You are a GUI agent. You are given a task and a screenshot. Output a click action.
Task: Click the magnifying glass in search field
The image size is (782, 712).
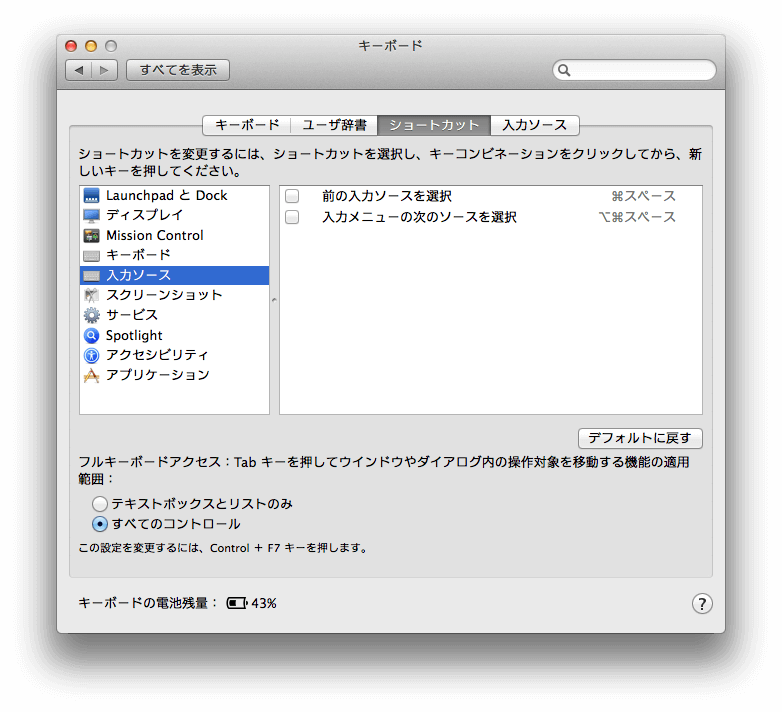coord(564,70)
